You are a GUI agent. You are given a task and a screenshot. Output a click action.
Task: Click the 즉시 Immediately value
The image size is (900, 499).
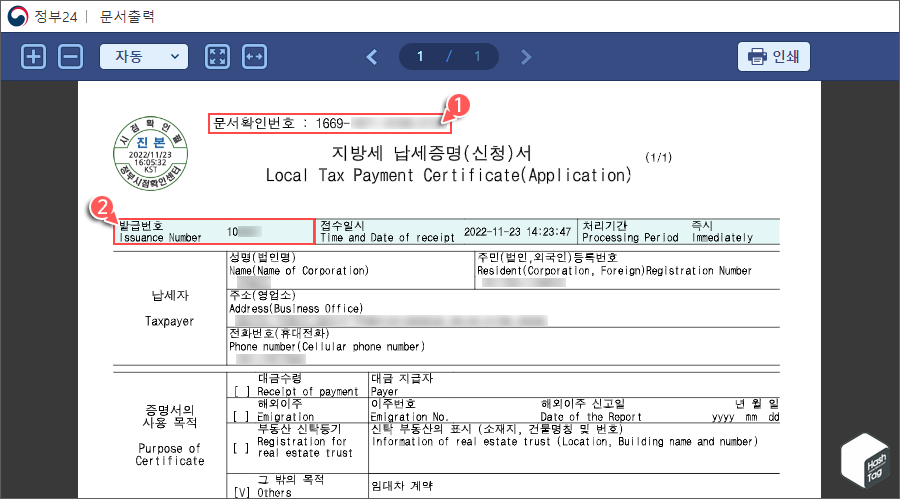coord(722,231)
